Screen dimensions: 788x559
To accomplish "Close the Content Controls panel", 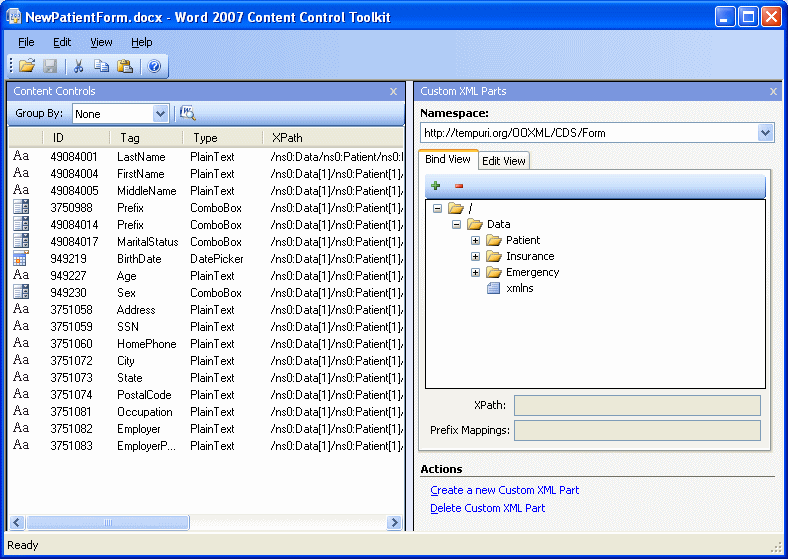I will click(x=393, y=91).
